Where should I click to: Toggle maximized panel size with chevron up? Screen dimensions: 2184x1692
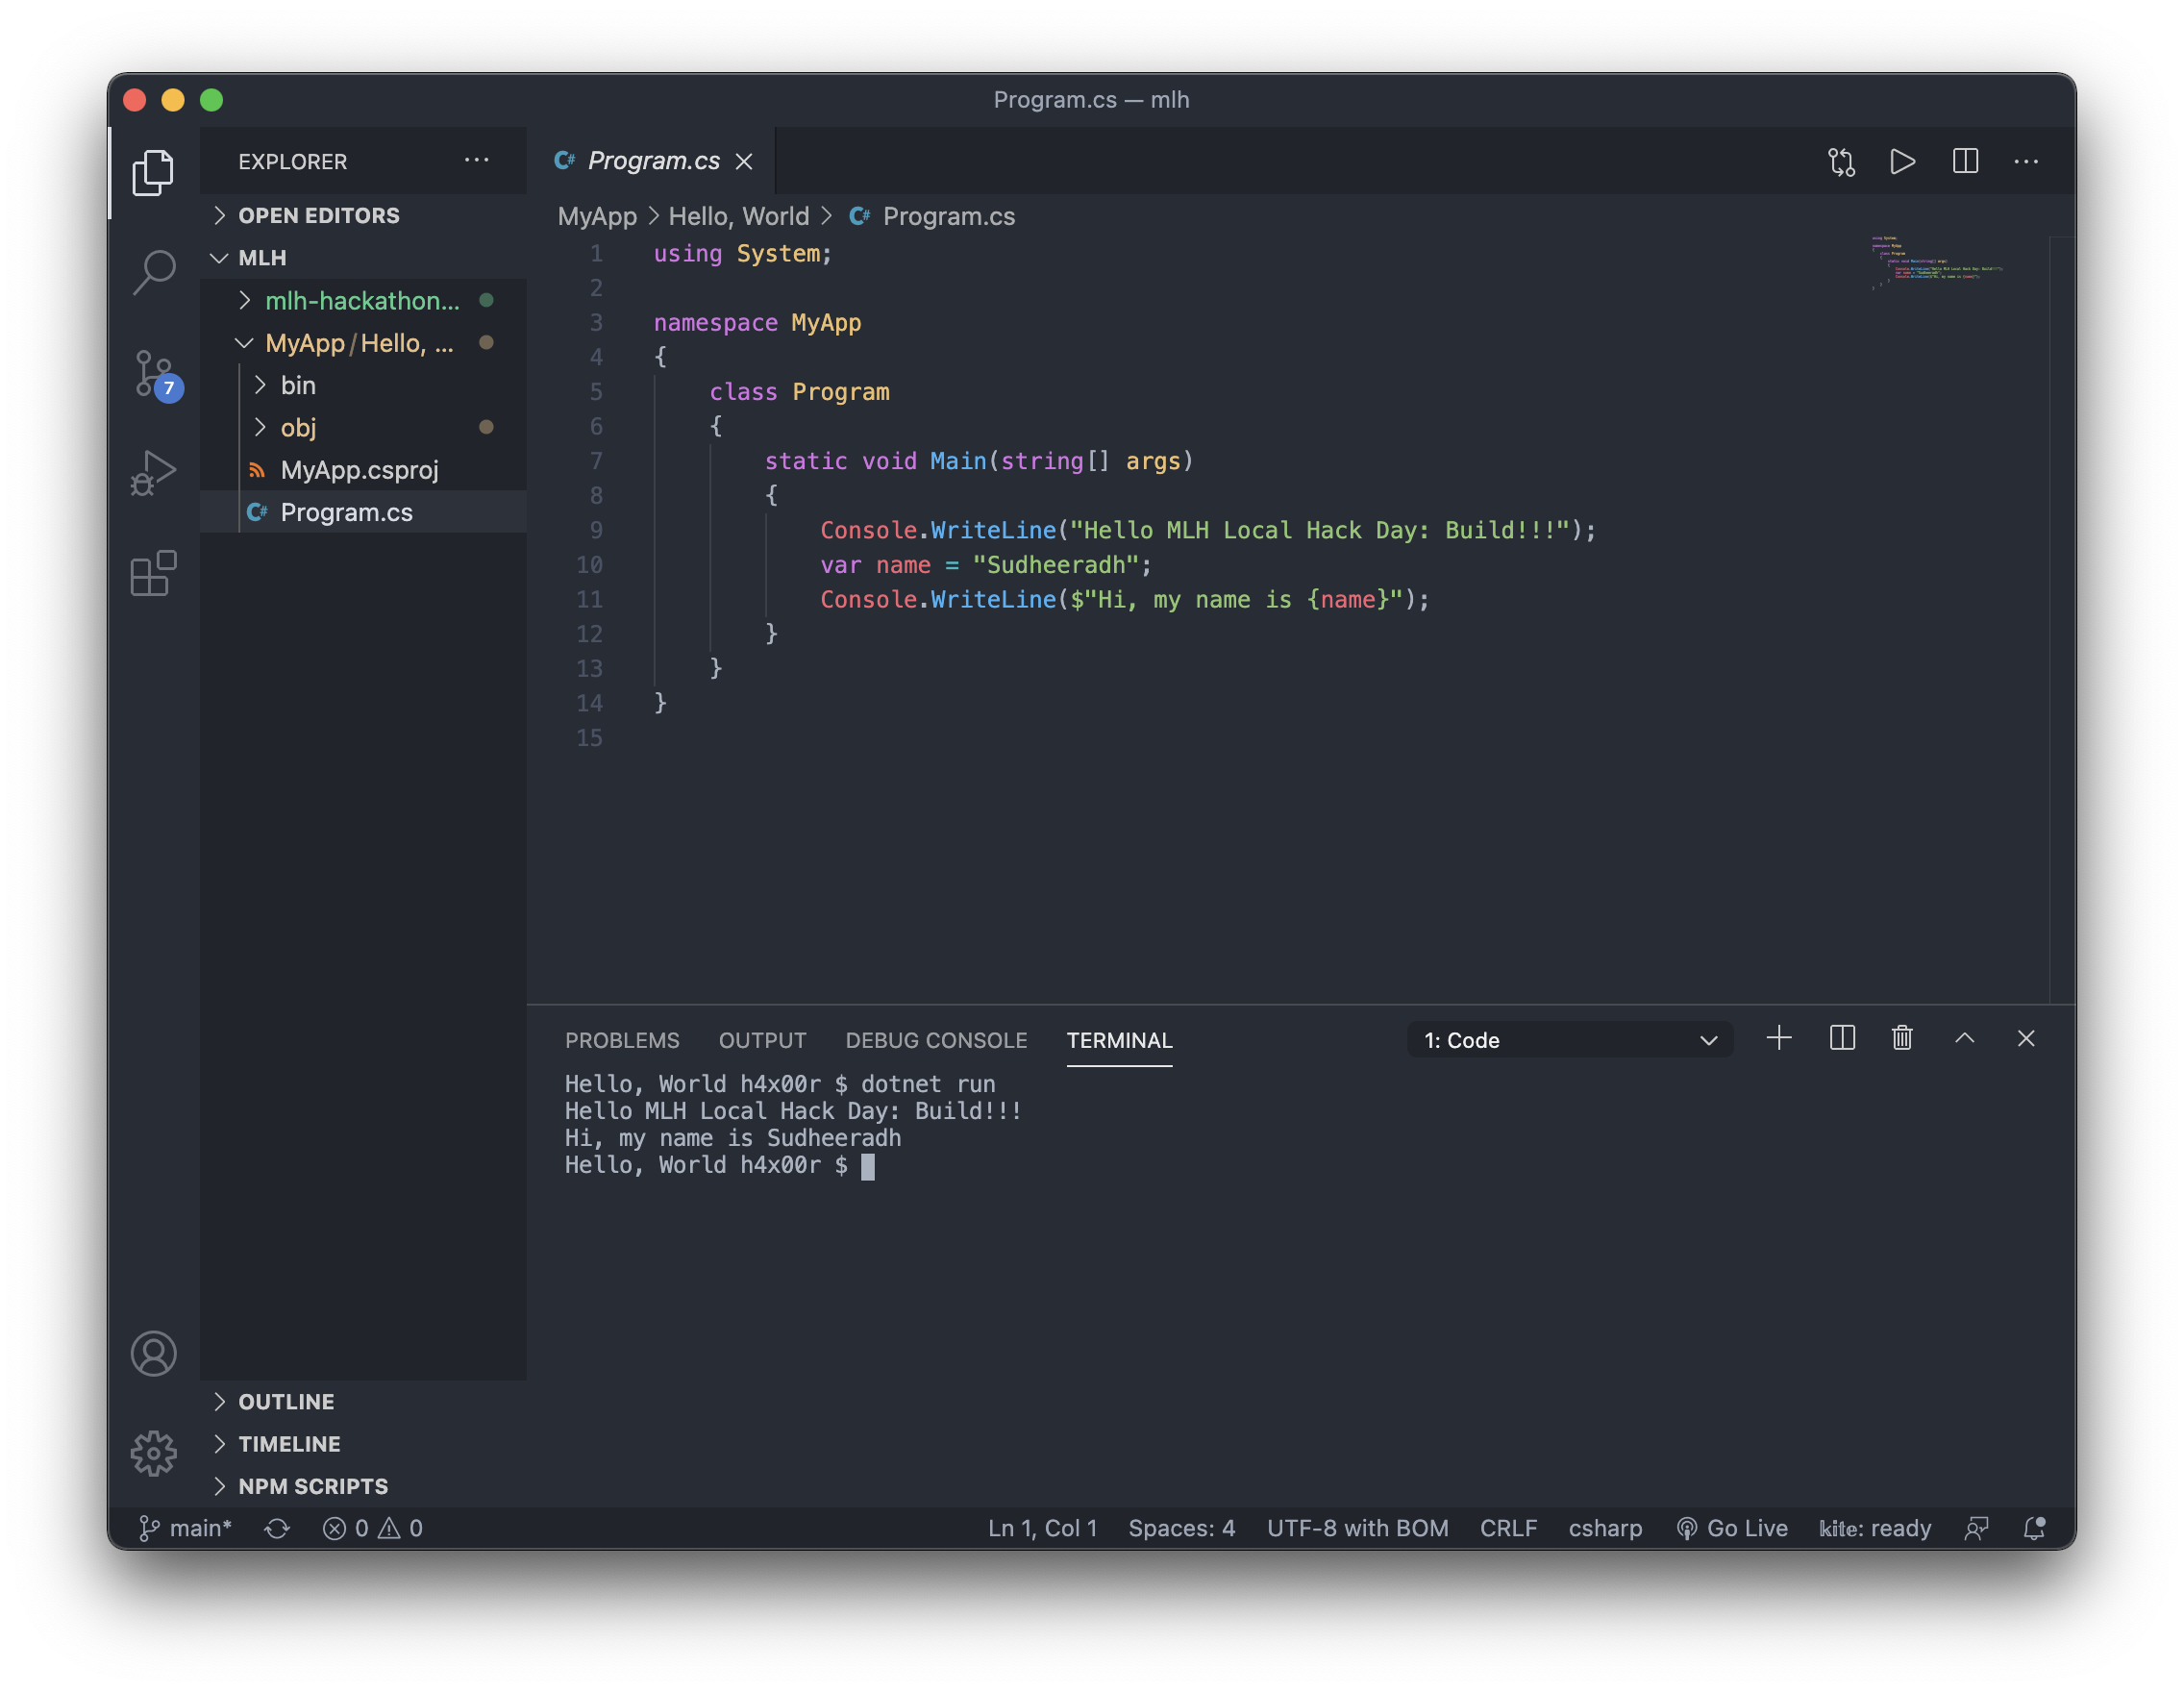[x=1964, y=1038]
